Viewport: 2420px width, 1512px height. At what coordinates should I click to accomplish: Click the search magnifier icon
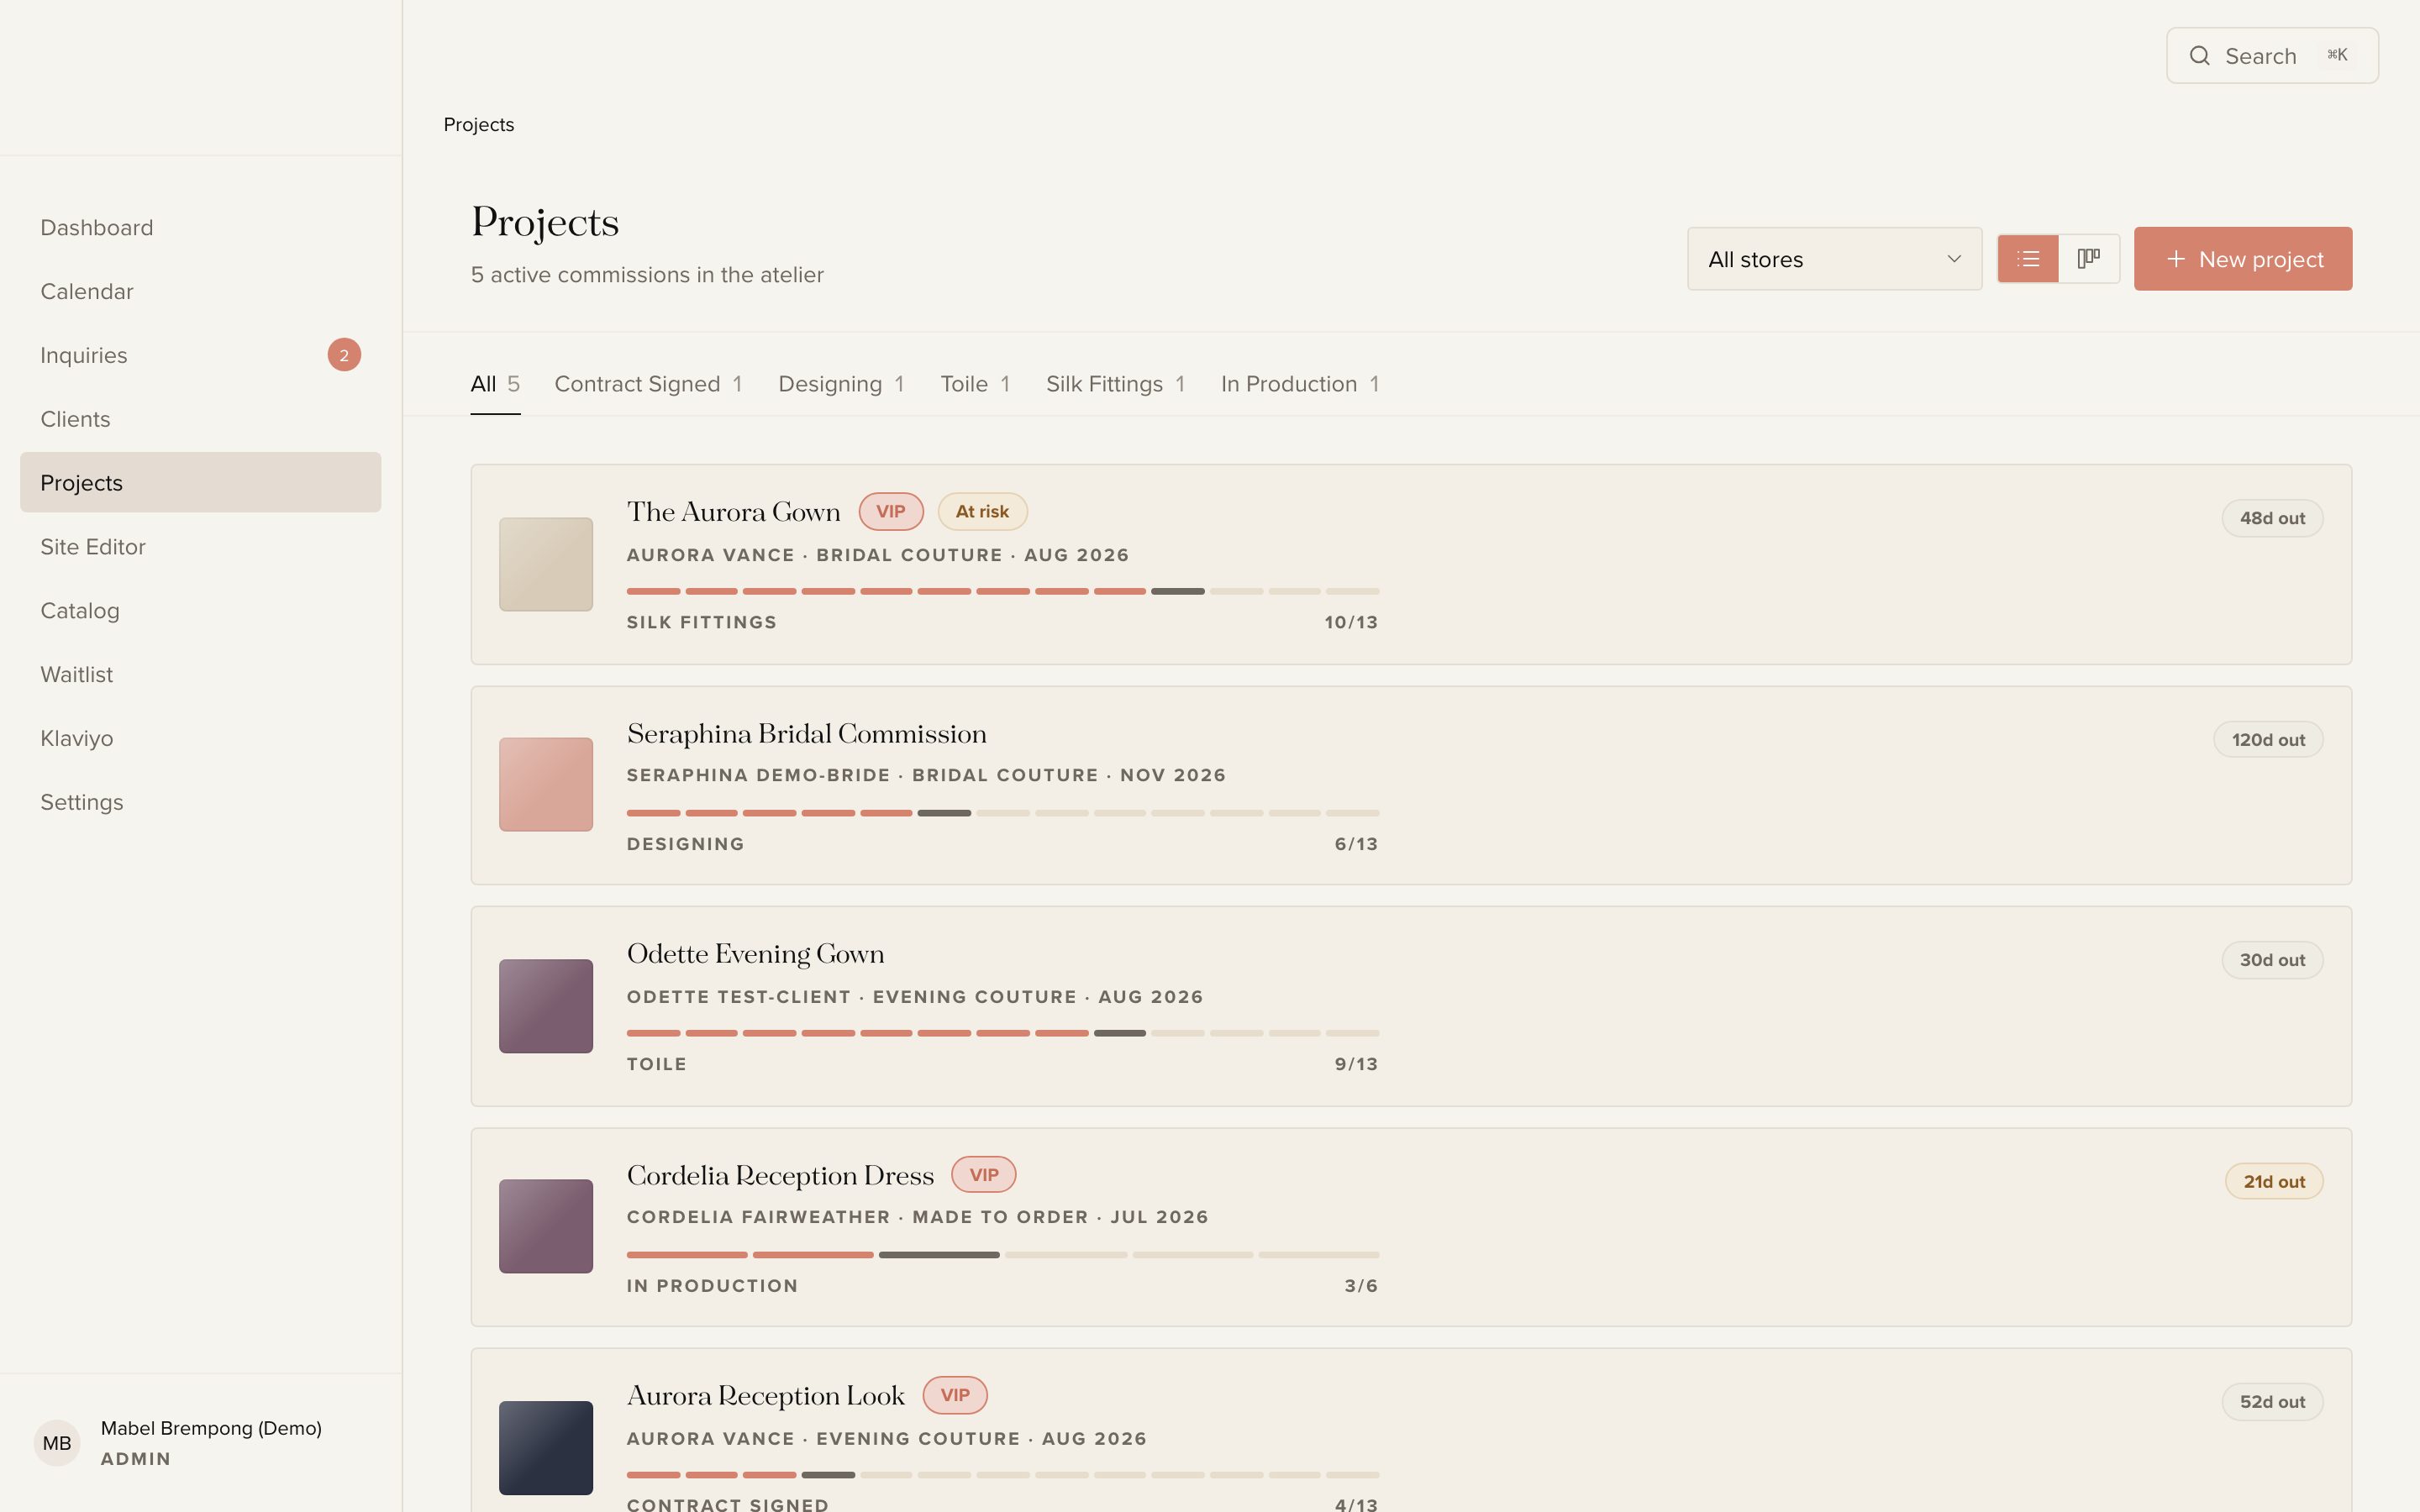coord(2199,56)
